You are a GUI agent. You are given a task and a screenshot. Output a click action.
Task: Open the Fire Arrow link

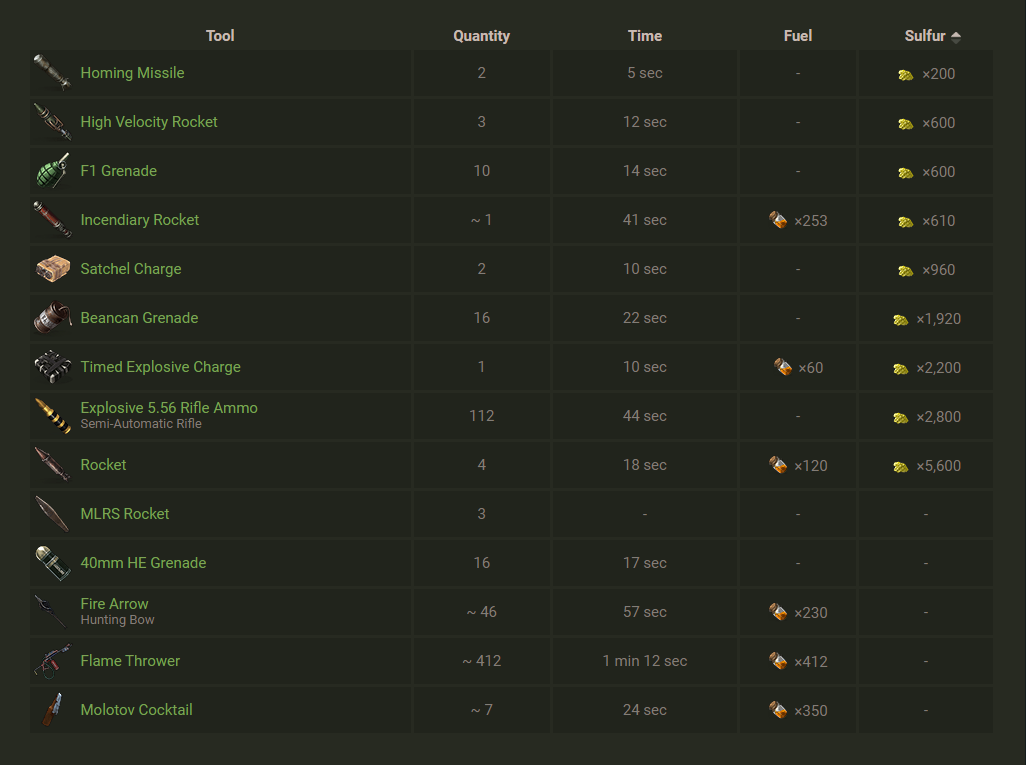coord(114,604)
